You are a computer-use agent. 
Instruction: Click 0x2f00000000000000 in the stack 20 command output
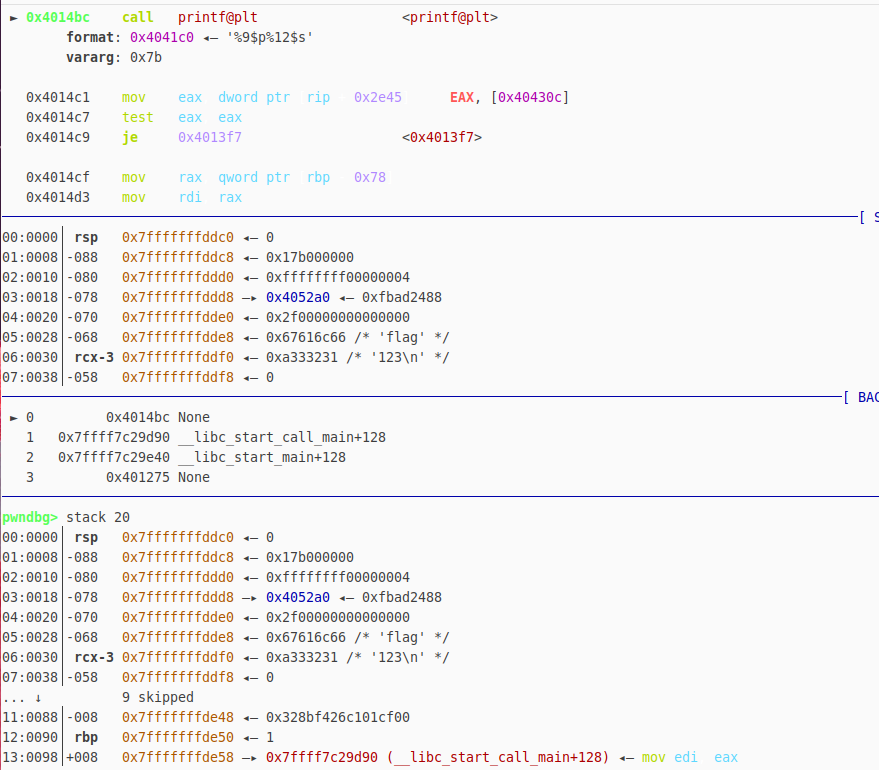coord(337,618)
